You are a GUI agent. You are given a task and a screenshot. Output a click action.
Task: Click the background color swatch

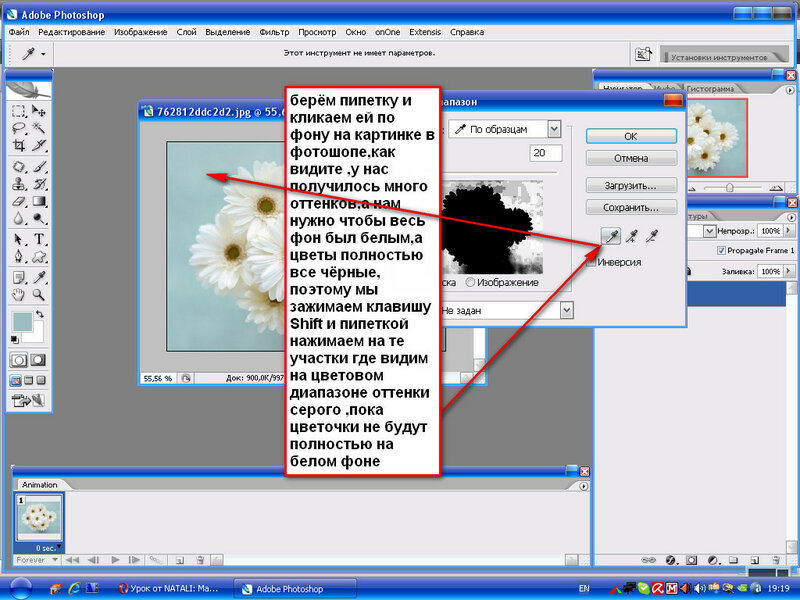(36, 335)
